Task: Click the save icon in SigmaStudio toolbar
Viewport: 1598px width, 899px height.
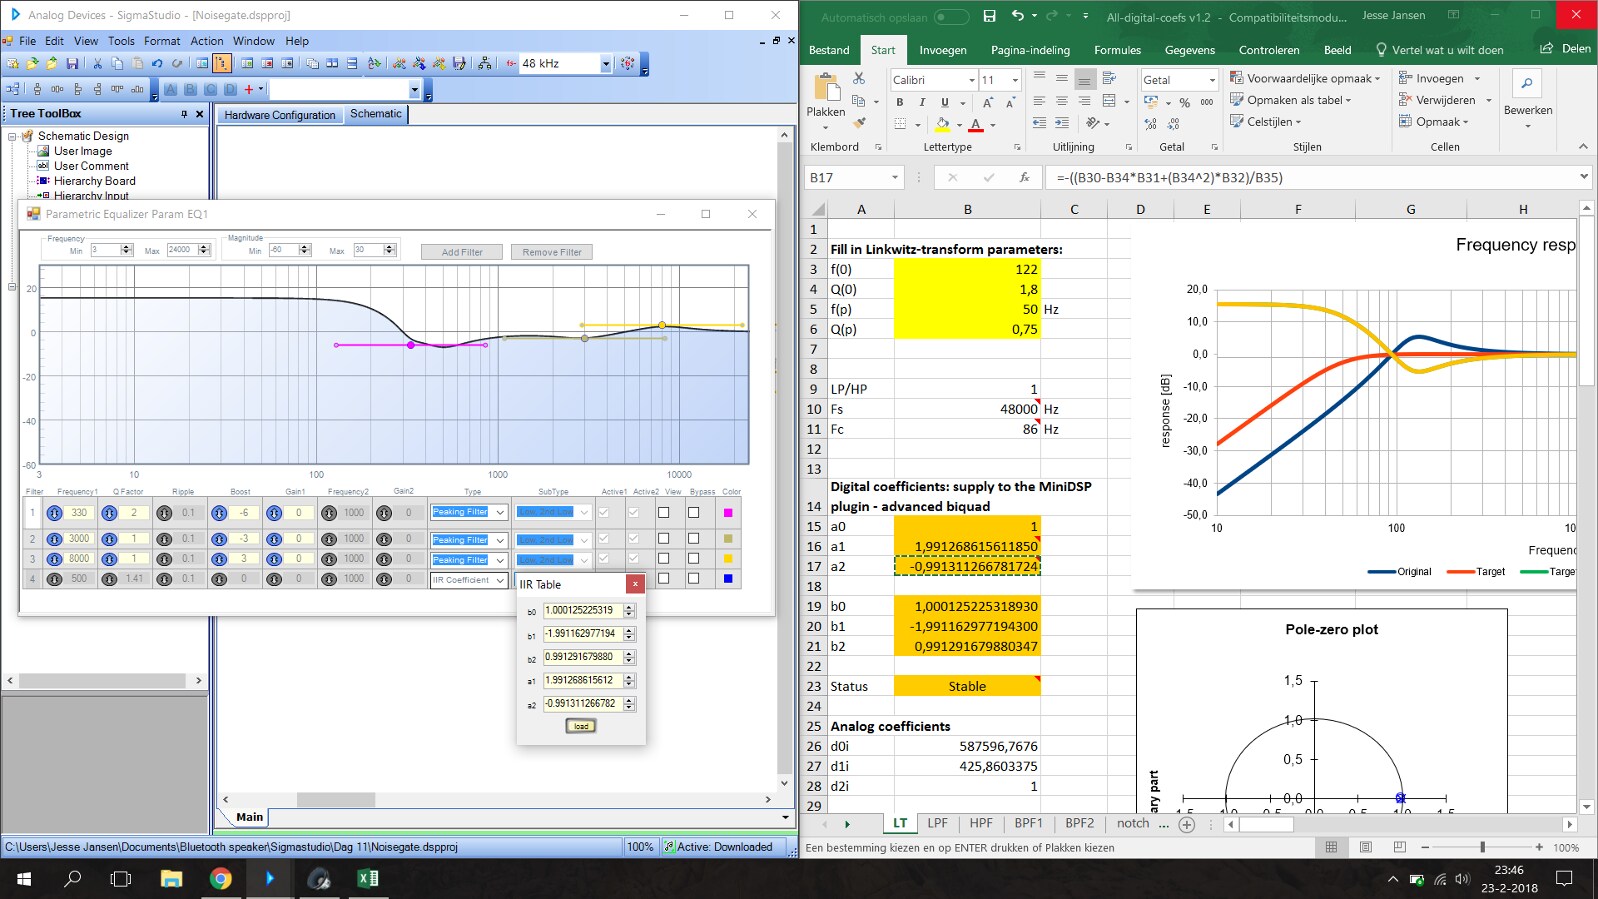Action: [72, 63]
